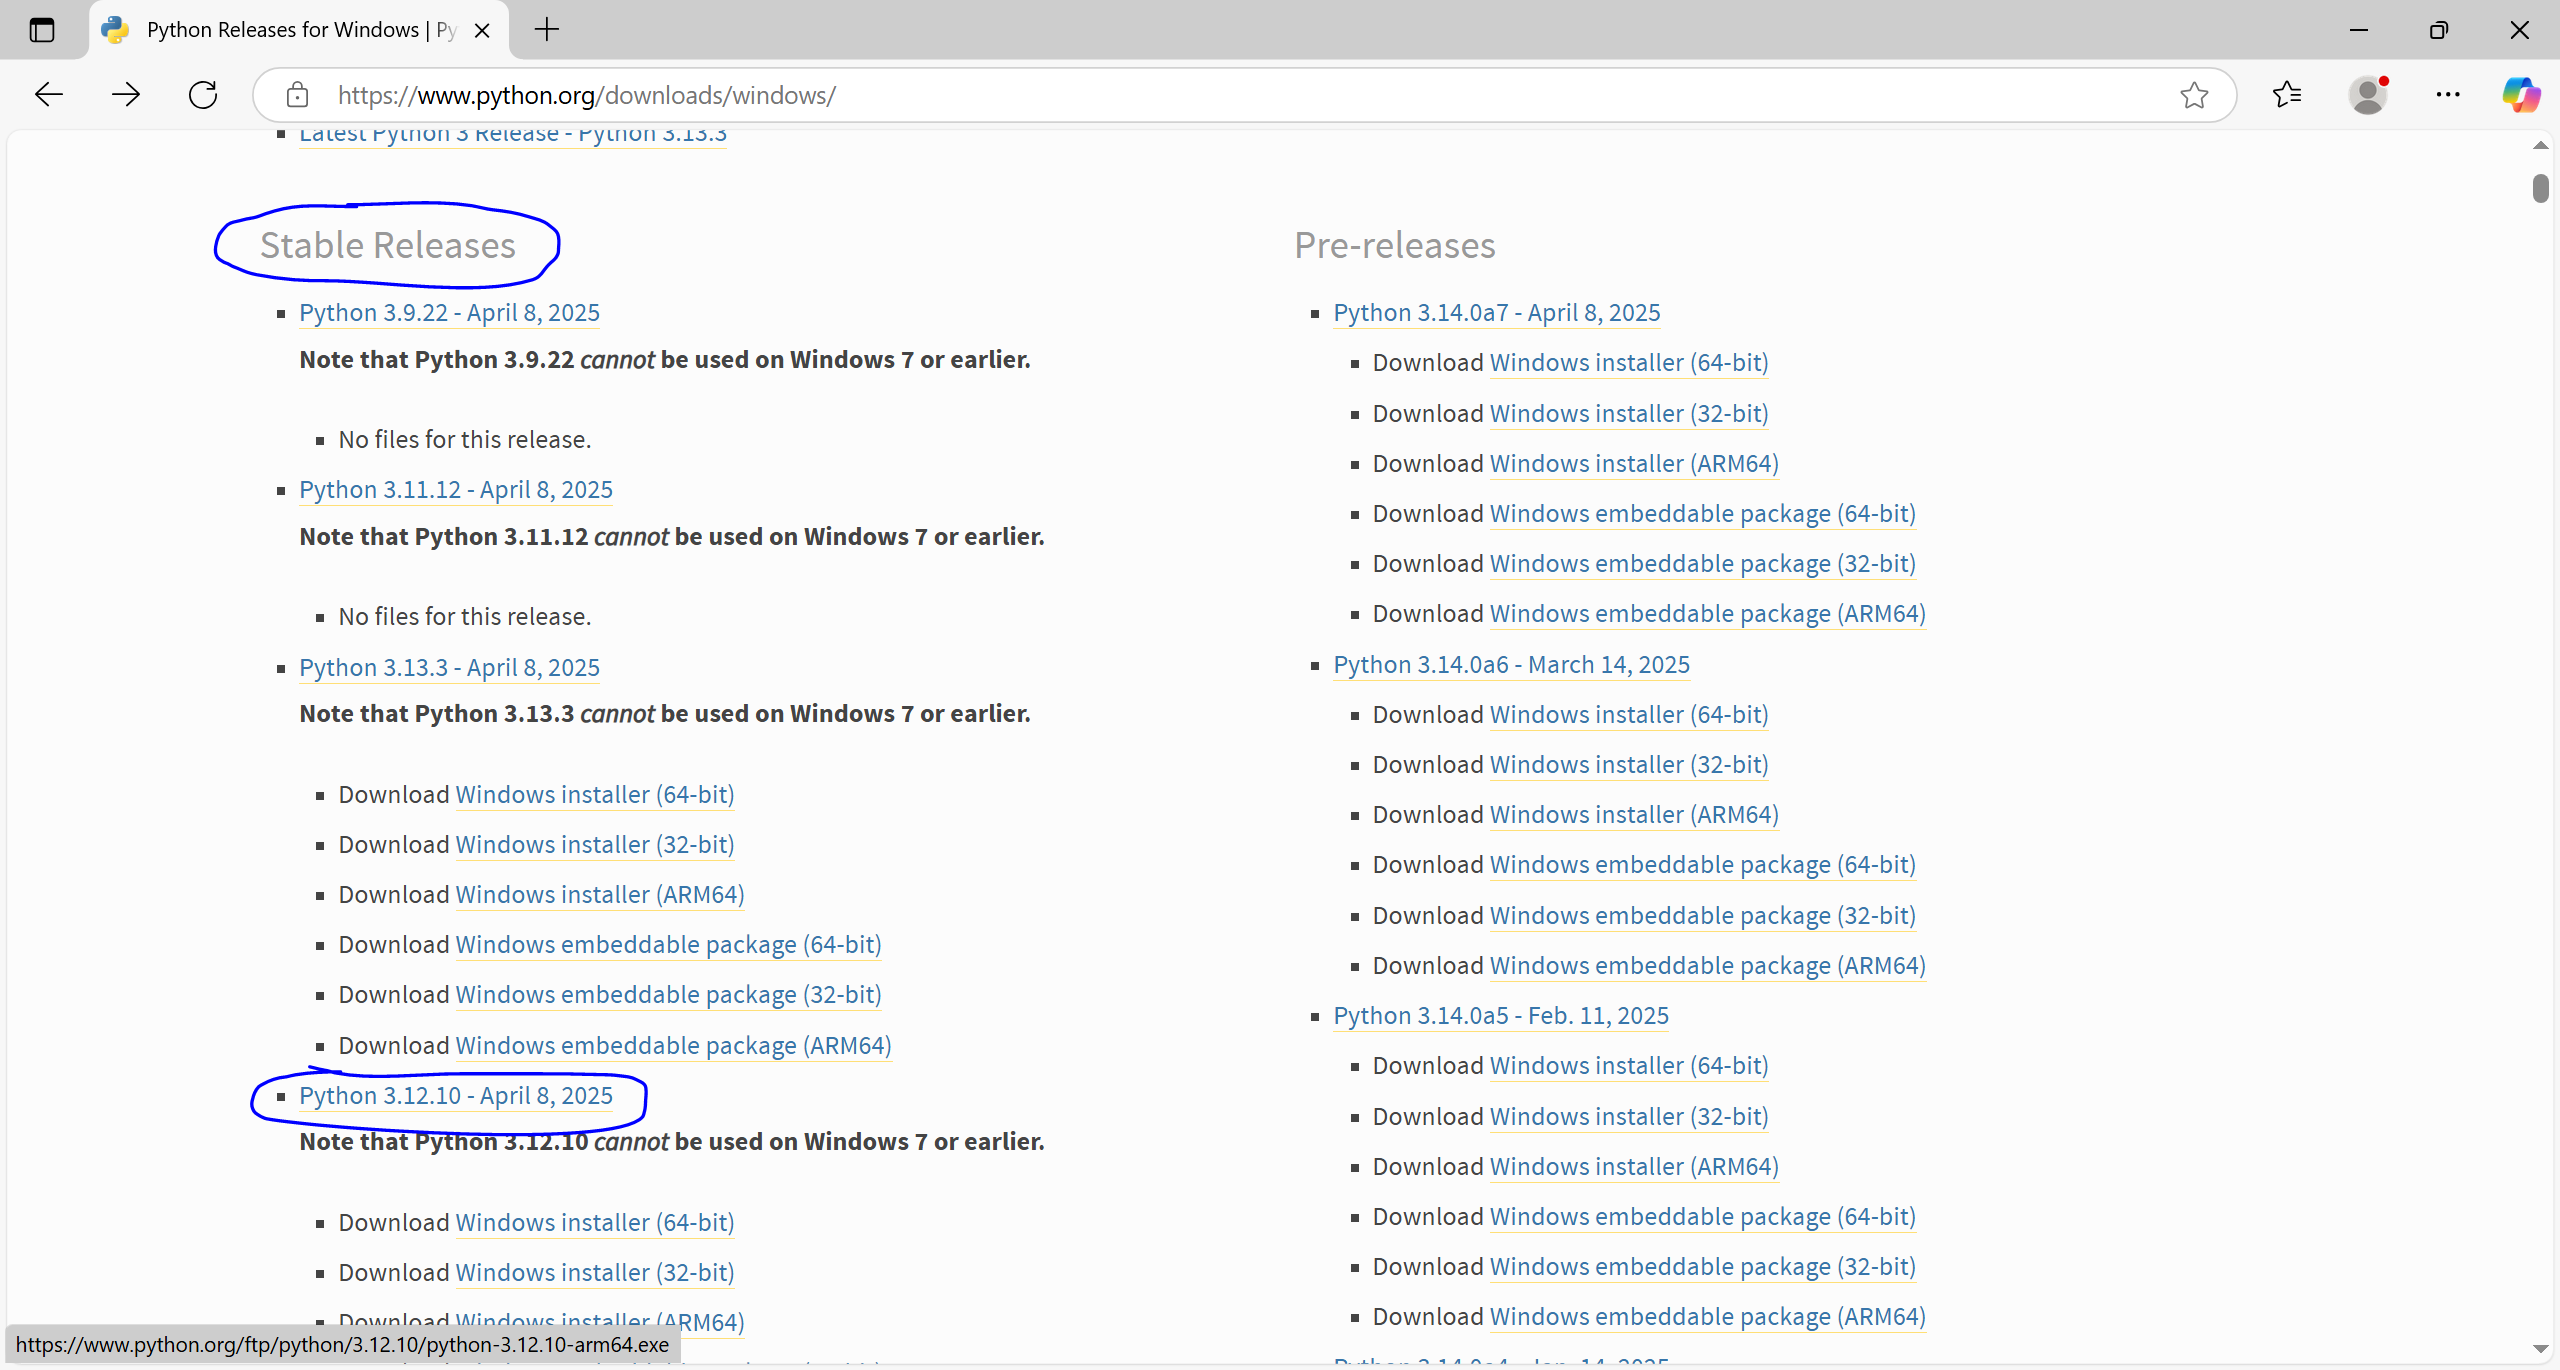Image resolution: width=2560 pixels, height=1370 pixels.
Task: Launch Copilot from the toolbar
Action: [2521, 95]
